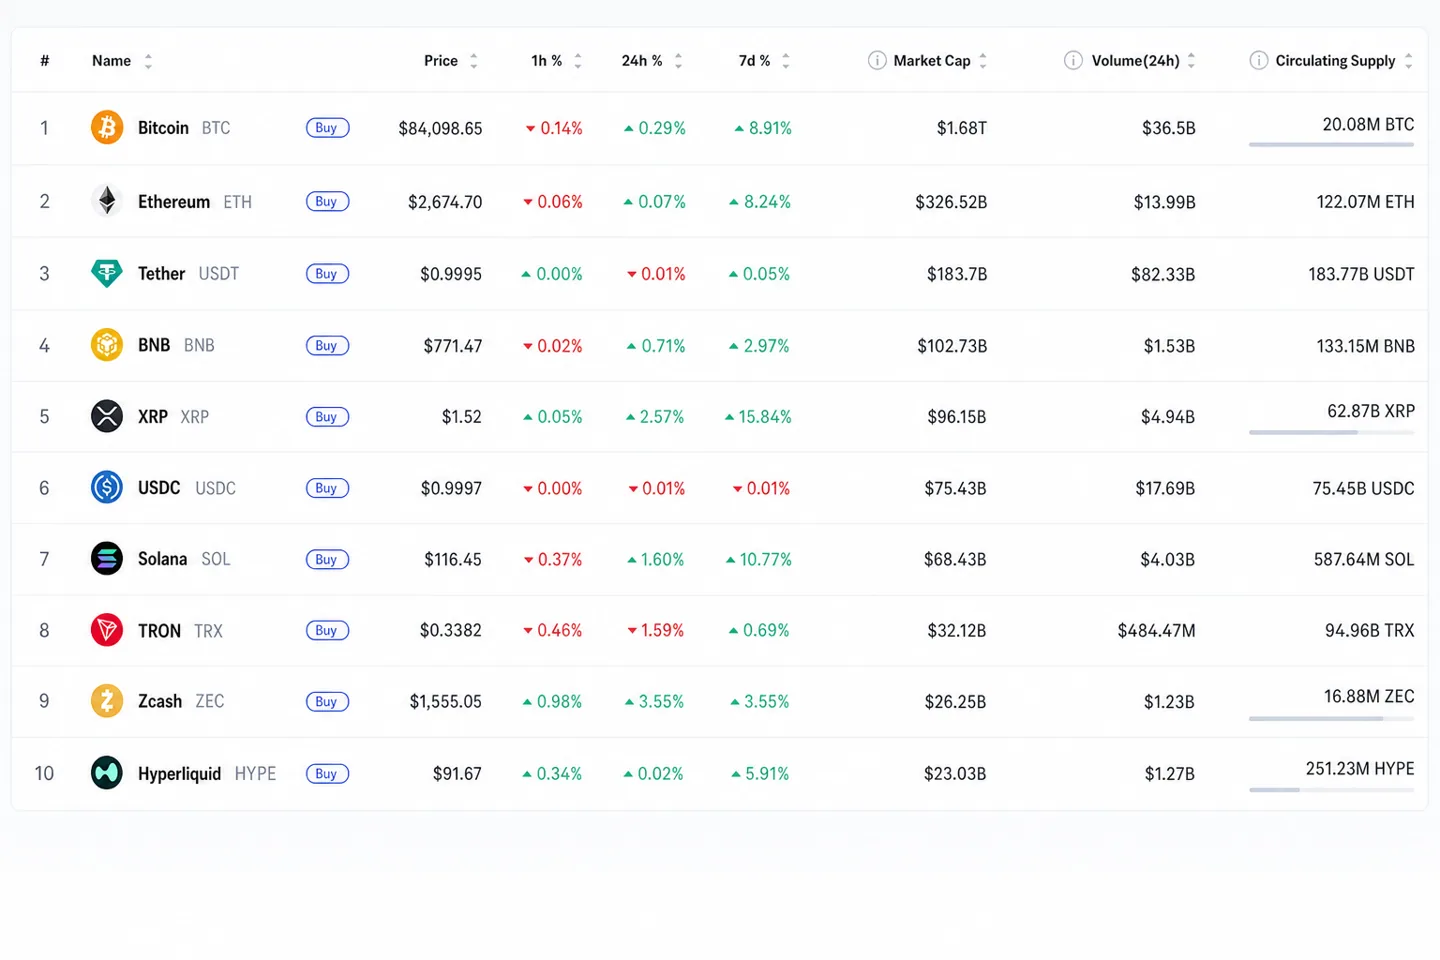This screenshot has height=960, width=1440.
Task: Click TRON's volume $484.47M
Action: coord(1156,630)
